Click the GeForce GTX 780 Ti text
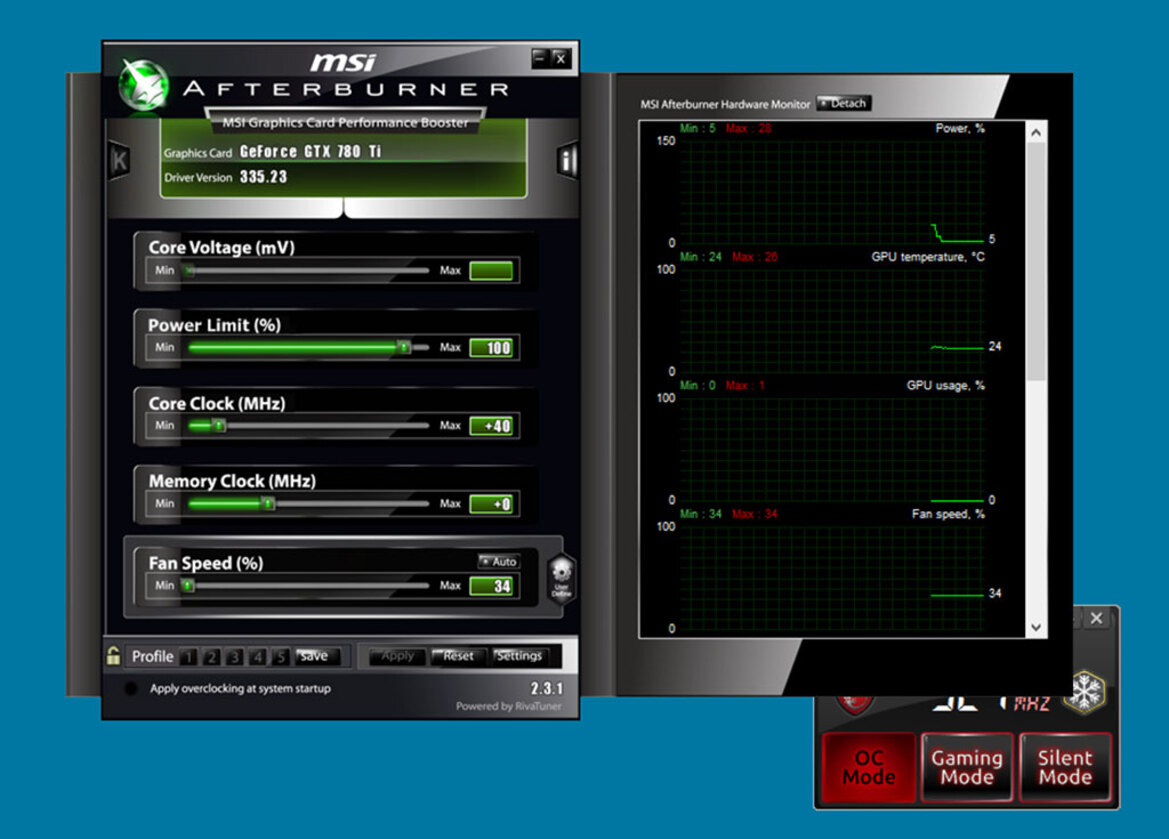 click(x=310, y=151)
